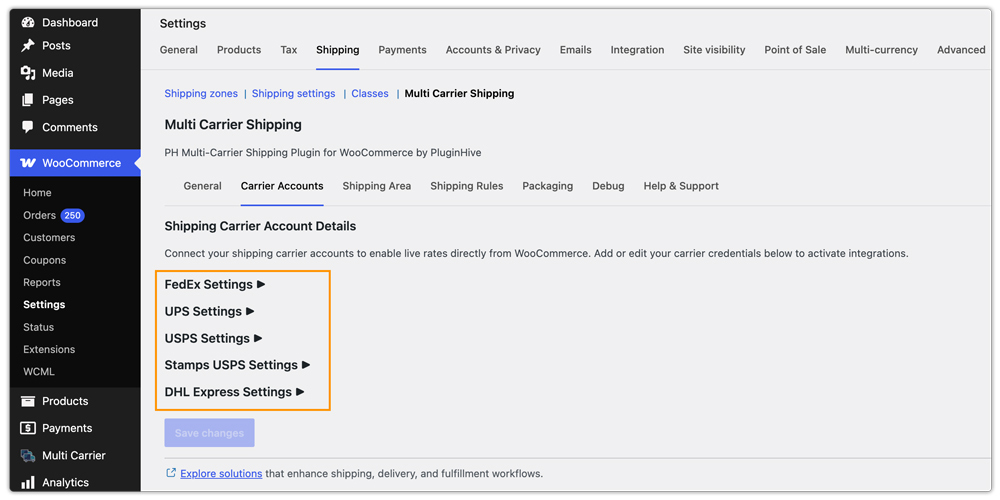Click the Dashboard gauge icon in sidebar
1000x500 pixels.
click(27, 22)
